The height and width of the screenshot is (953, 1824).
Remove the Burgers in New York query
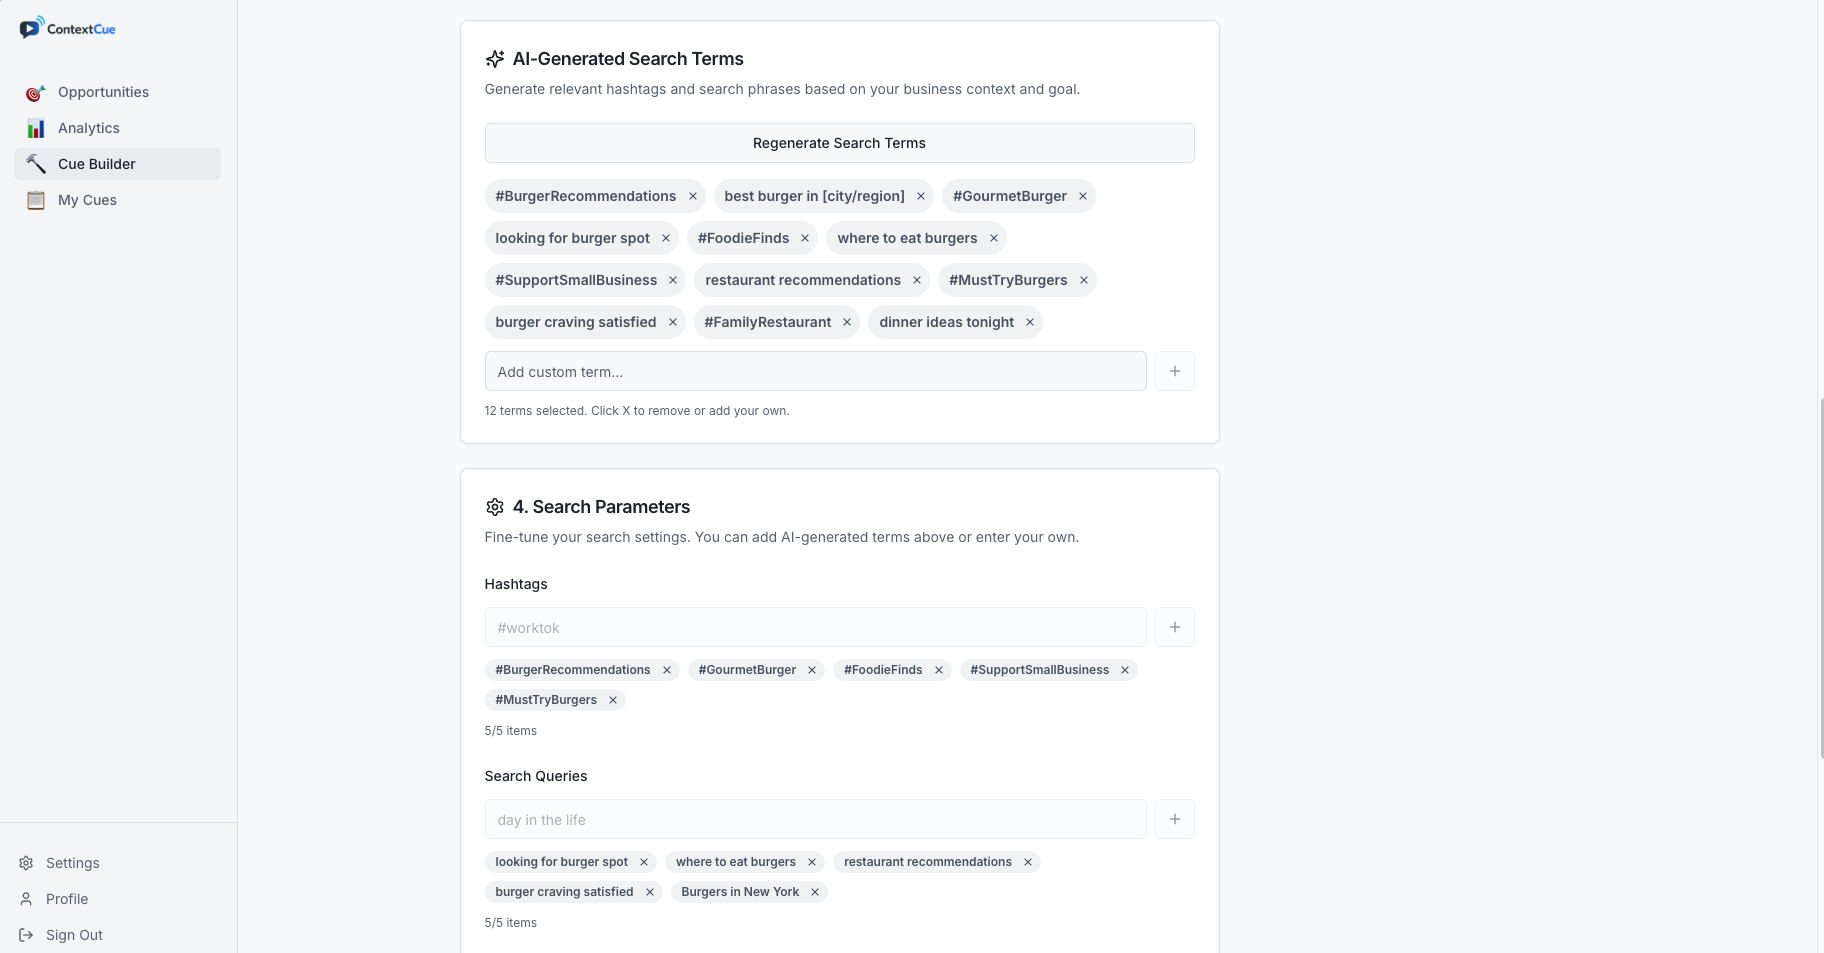[x=815, y=892]
